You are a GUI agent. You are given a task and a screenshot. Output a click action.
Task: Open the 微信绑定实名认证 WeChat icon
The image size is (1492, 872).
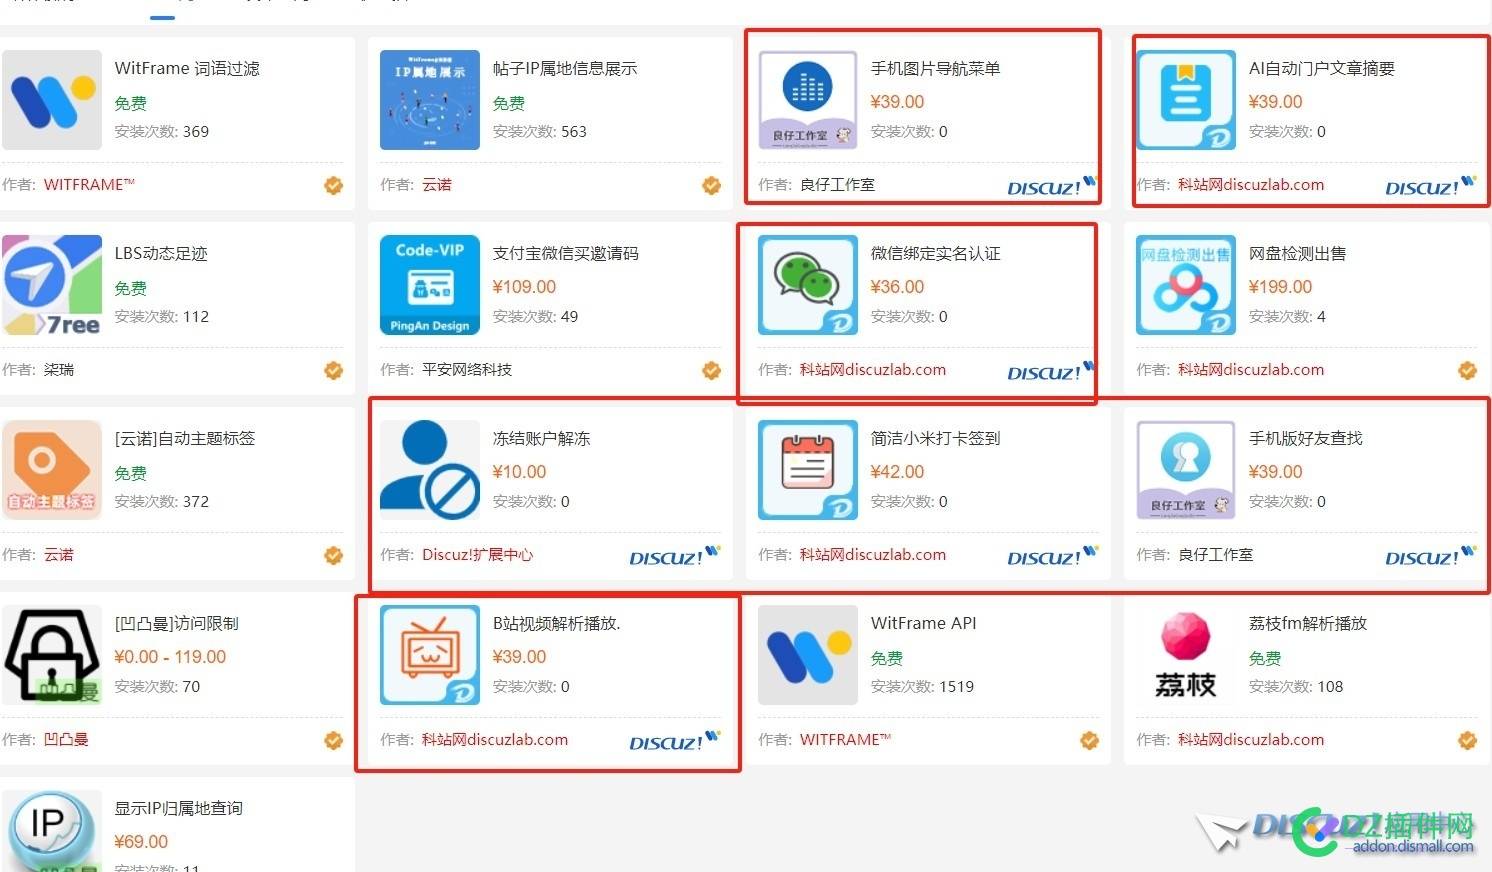click(808, 285)
